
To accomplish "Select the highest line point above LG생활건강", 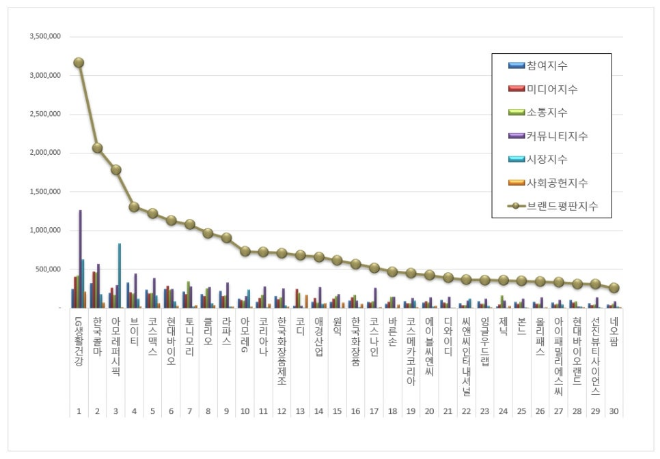I will coord(78,62).
